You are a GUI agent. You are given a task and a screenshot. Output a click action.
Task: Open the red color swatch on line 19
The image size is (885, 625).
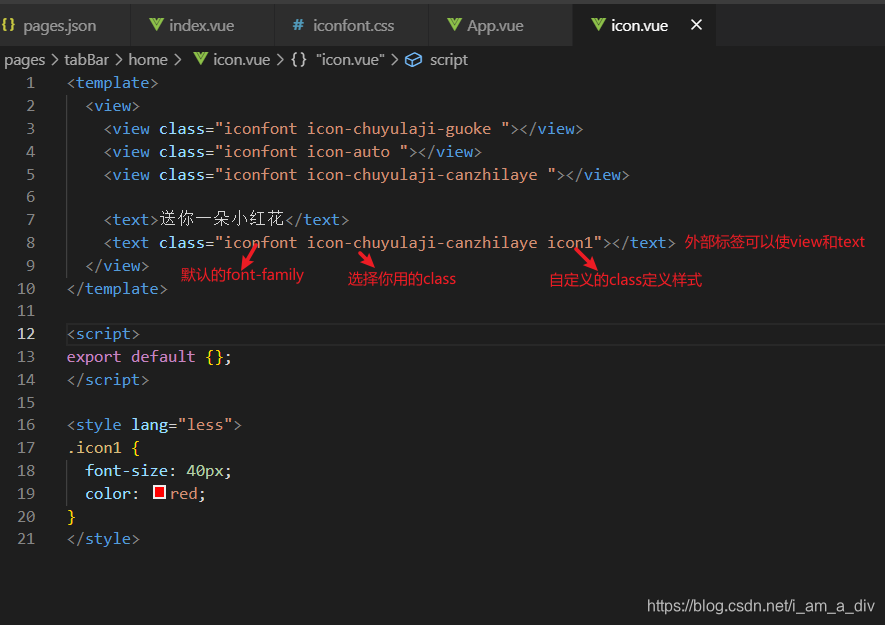pos(159,492)
